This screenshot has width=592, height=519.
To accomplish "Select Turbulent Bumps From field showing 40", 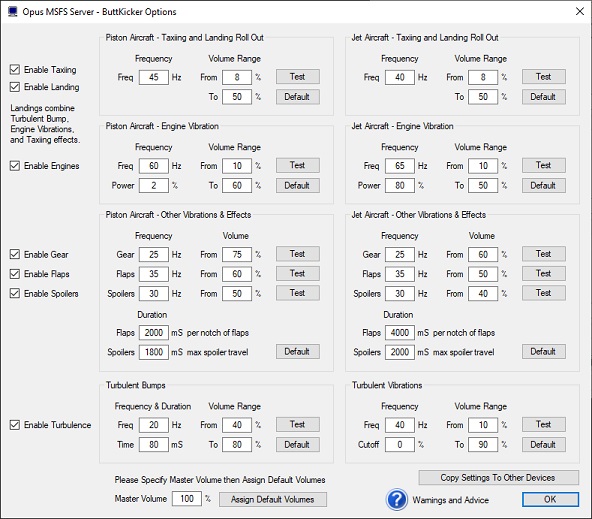I will (x=237, y=425).
